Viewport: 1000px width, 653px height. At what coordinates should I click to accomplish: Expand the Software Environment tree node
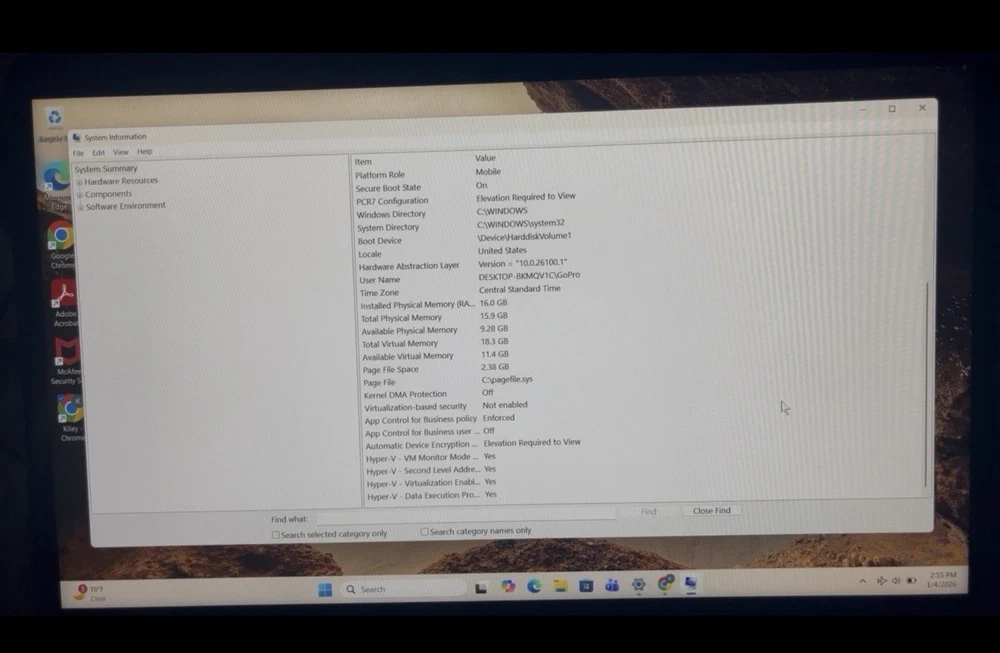point(80,207)
